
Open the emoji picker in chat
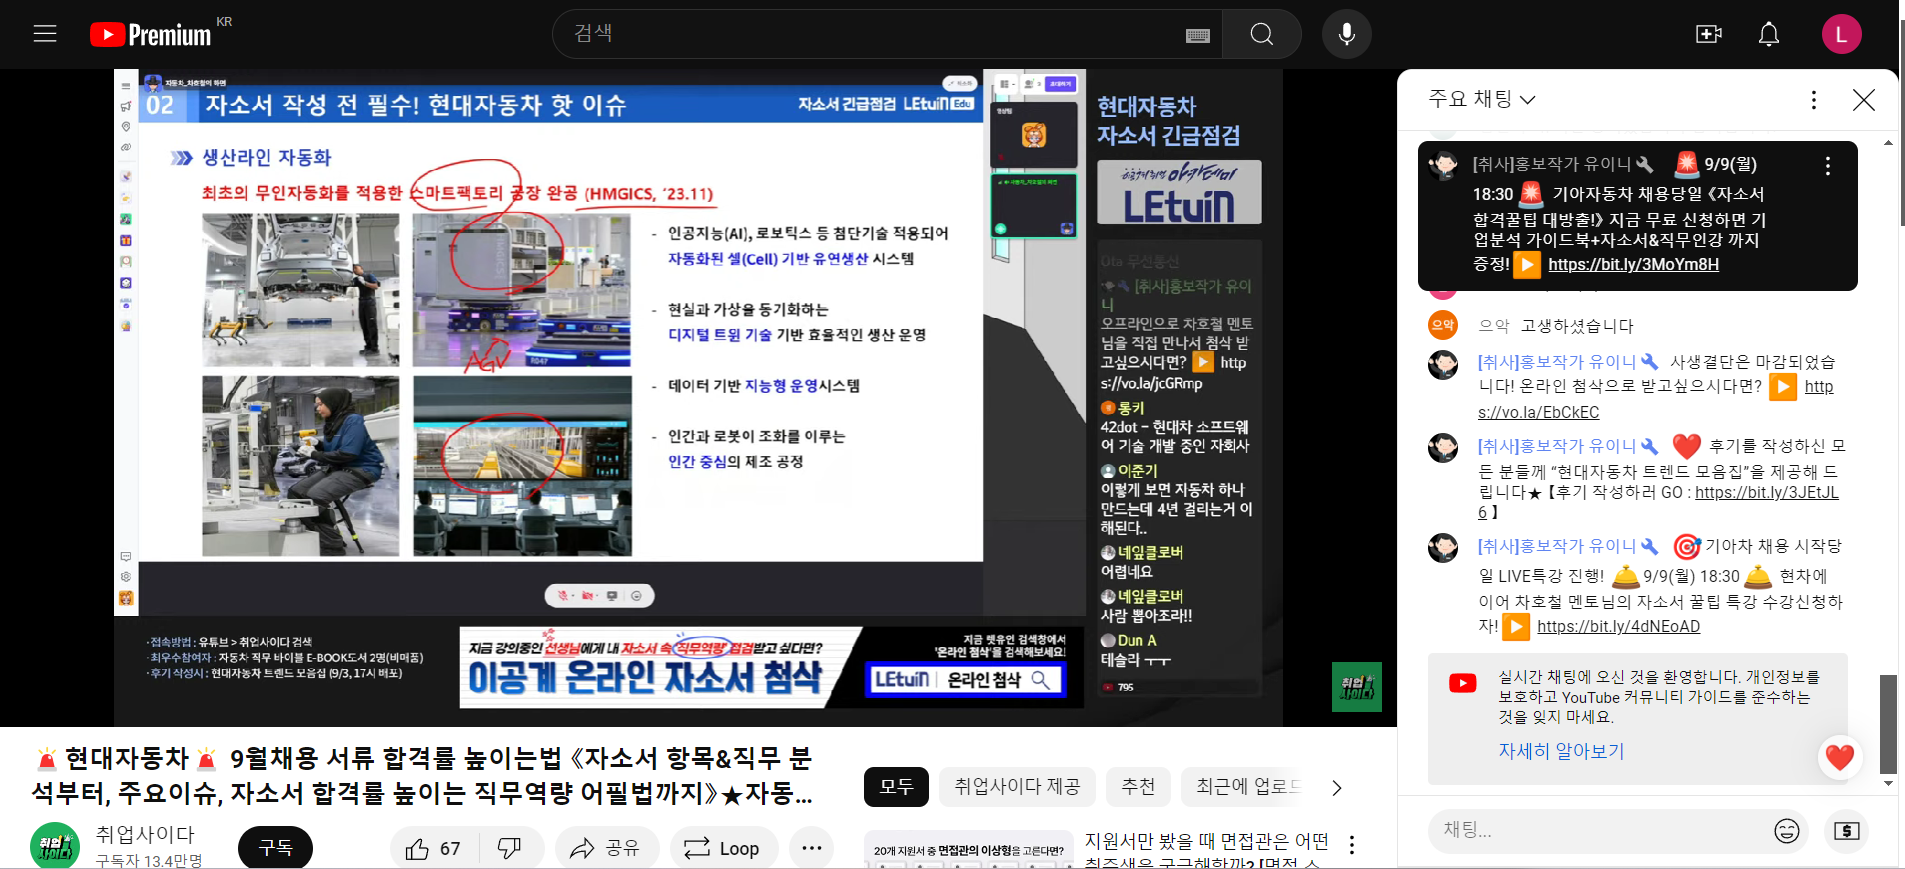click(1786, 831)
